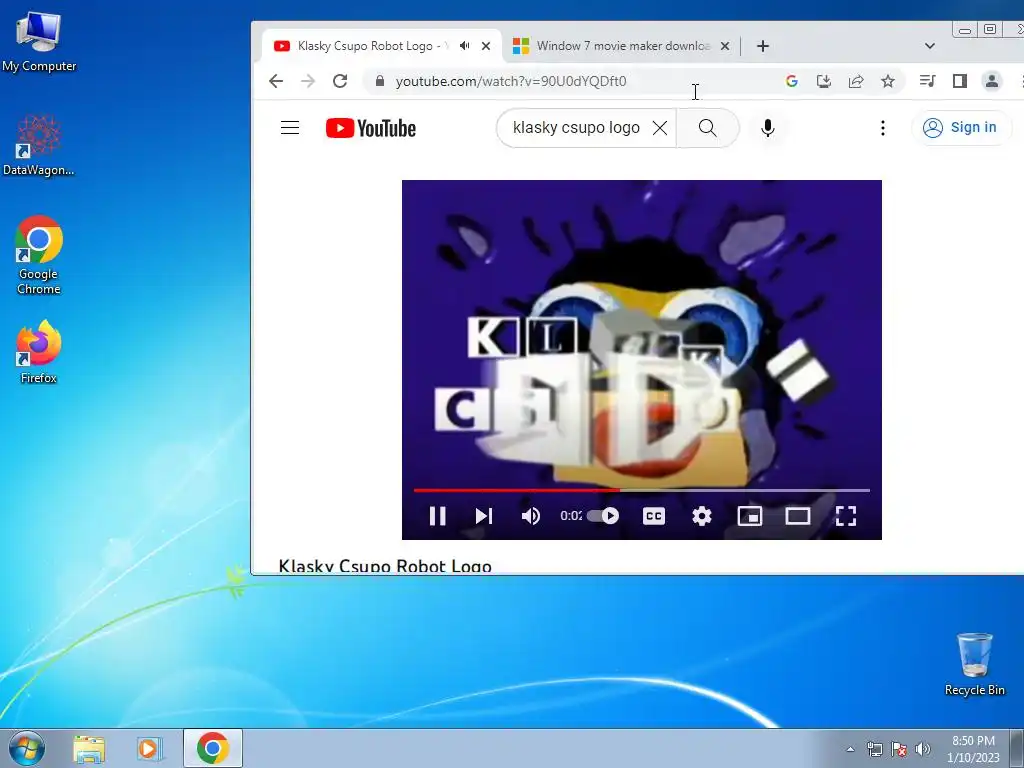The image size is (1024, 768).
Task: Share this page via address bar icon
Action: [856, 81]
